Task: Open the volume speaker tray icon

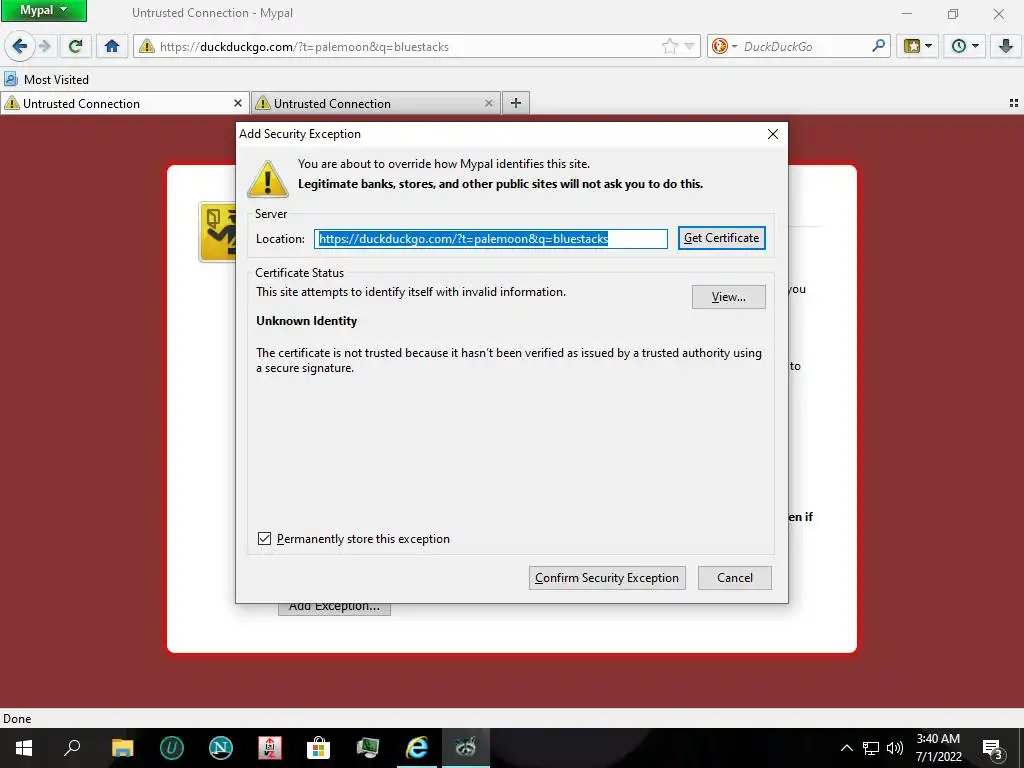Action: pyautogui.click(x=895, y=748)
